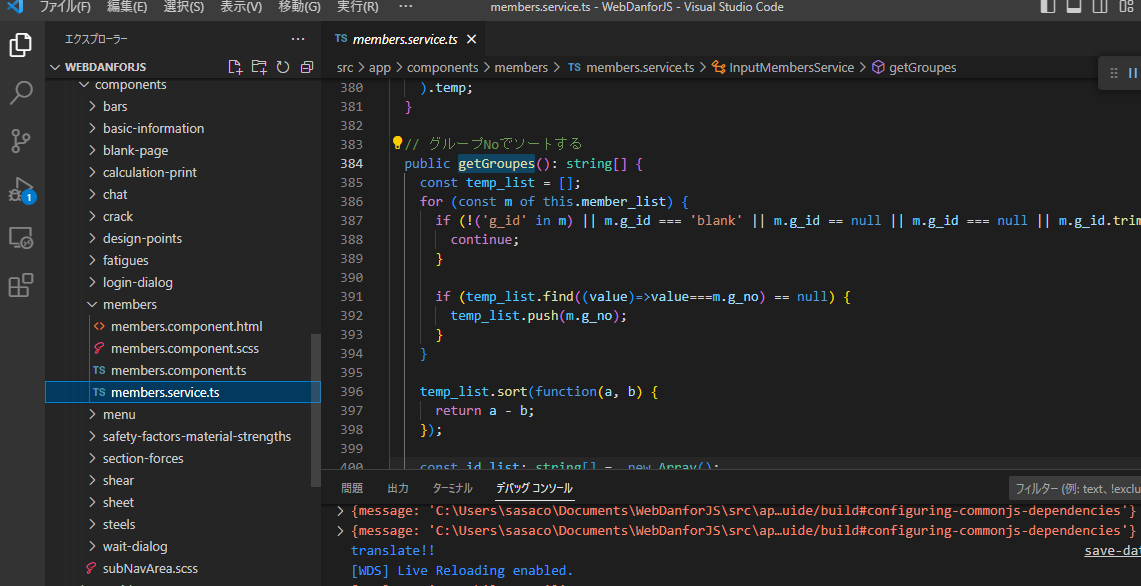Pause the running debug session
The image size is (1141, 586).
tap(1133, 73)
